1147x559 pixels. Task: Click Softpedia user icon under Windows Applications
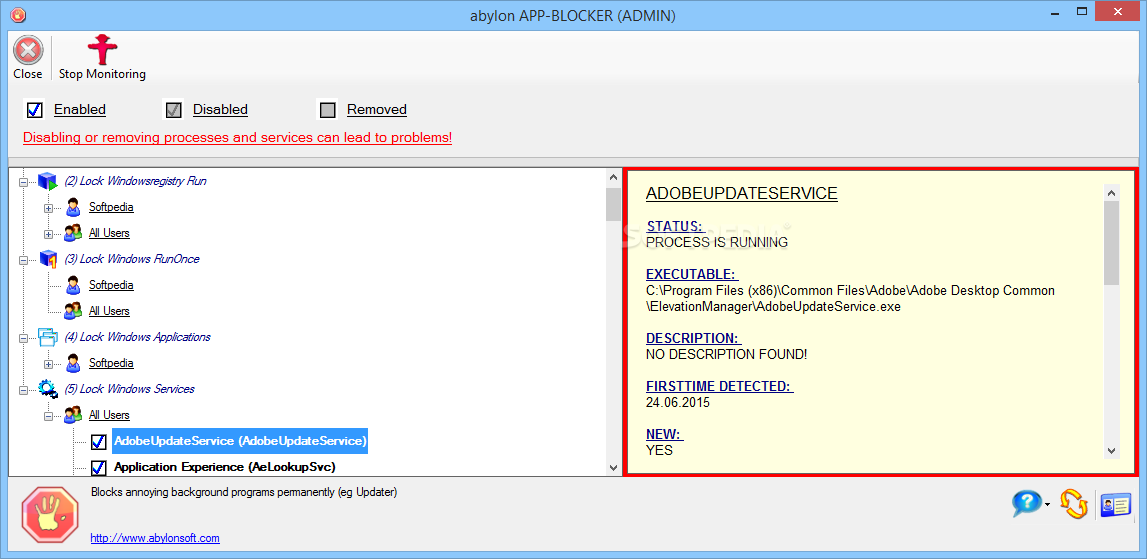coord(73,363)
